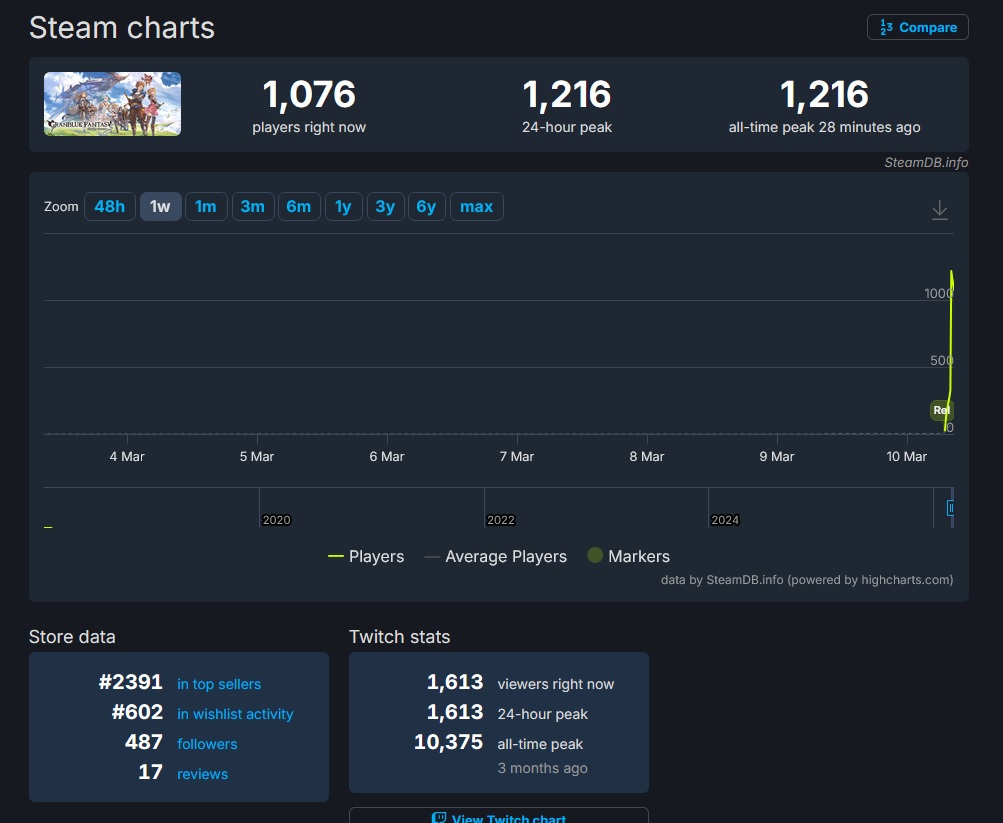Click the View Twitch chart button

pyautogui.click(x=498, y=815)
